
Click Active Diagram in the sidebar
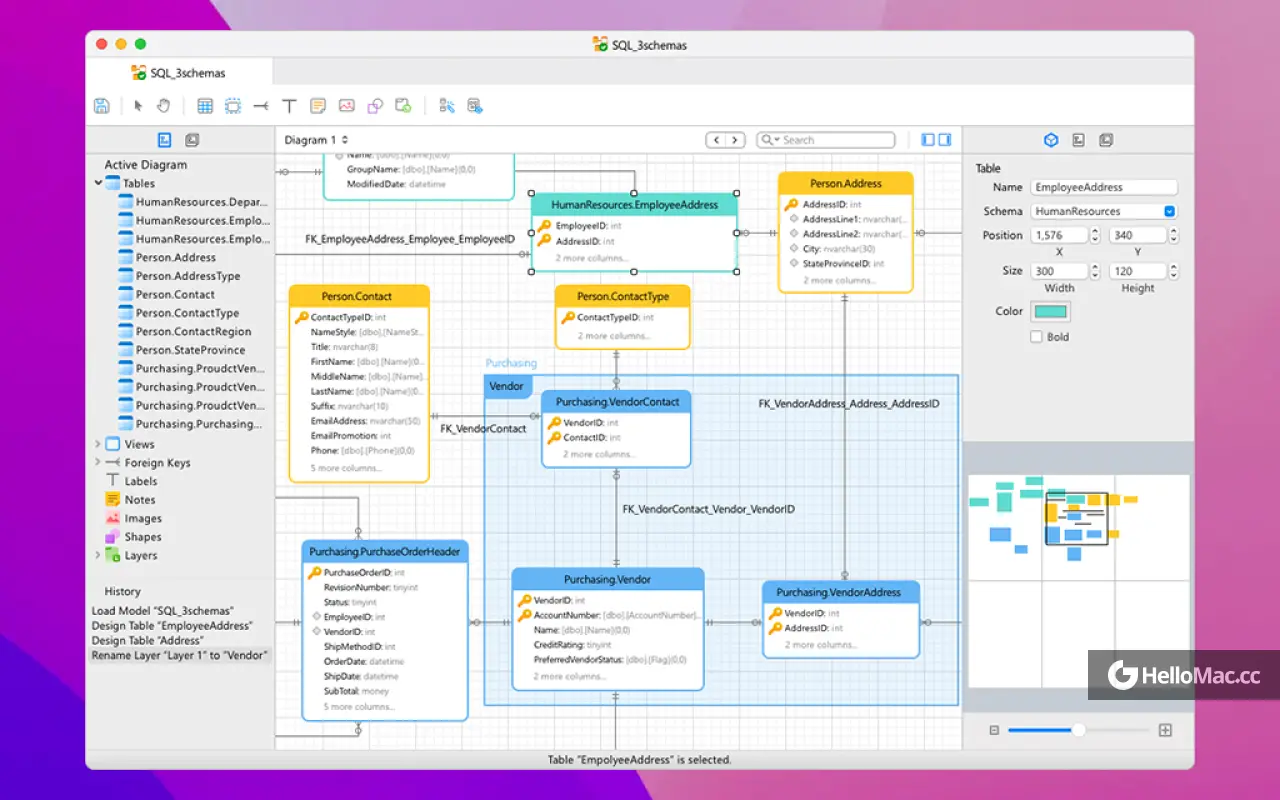click(146, 165)
